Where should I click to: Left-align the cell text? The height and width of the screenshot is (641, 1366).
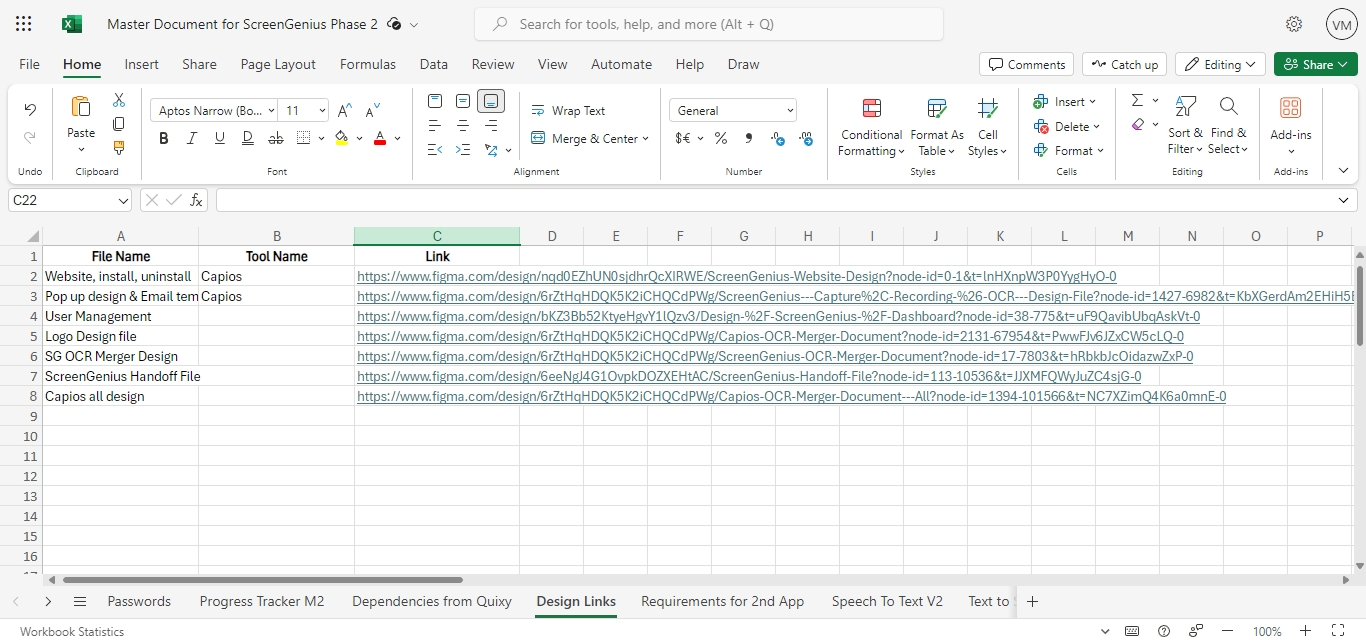(435, 126)
